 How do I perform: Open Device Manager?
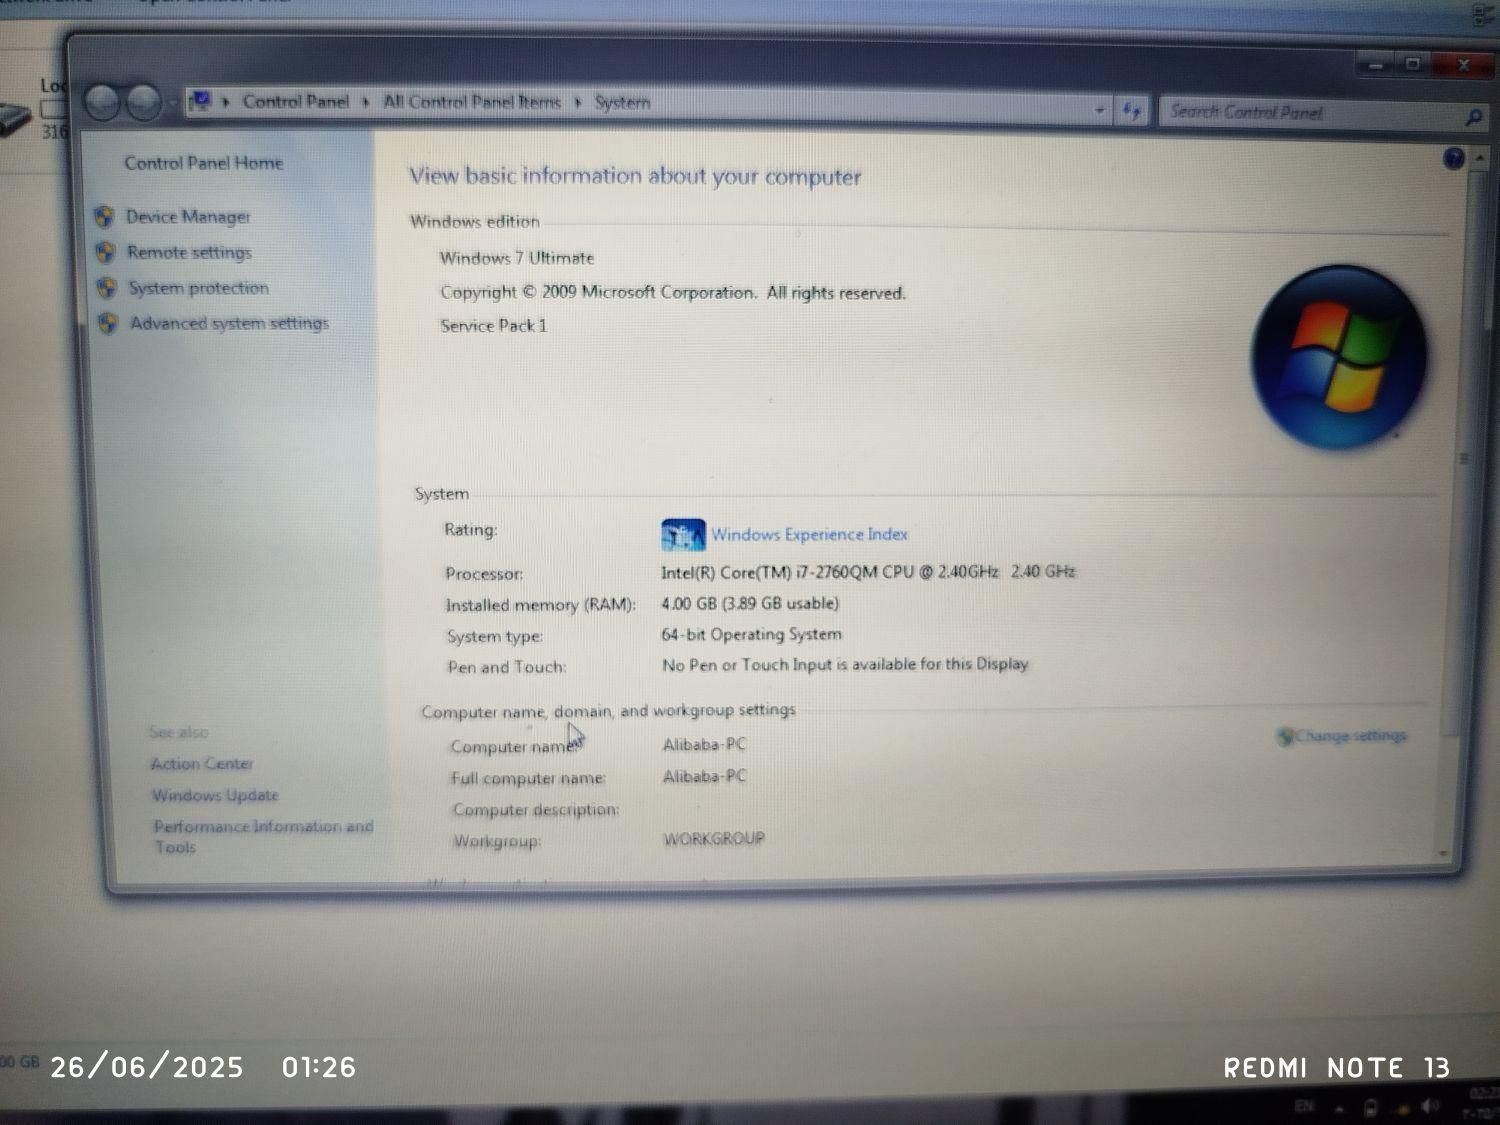[x=188, y=216]
